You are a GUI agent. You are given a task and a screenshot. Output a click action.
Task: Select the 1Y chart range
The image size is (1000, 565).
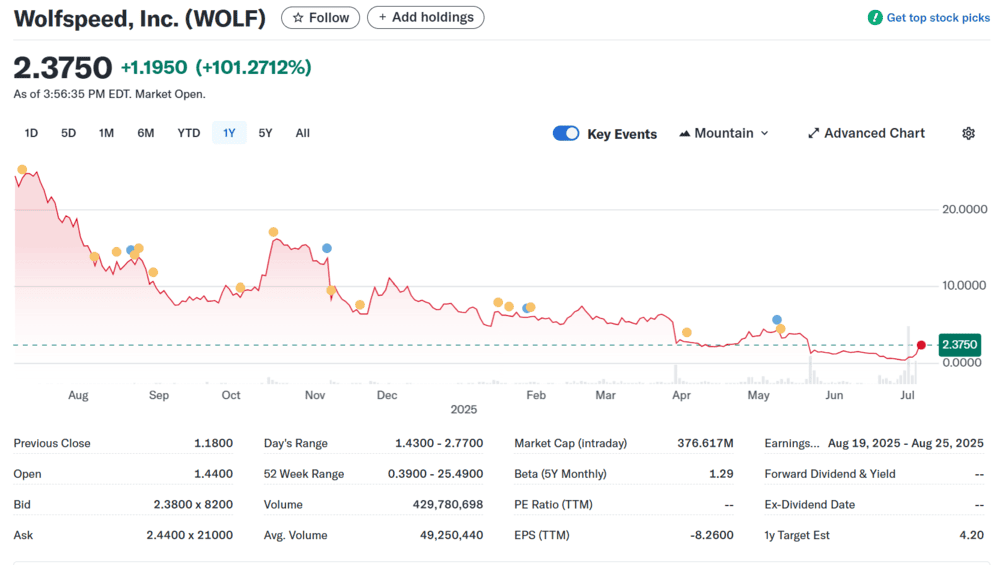click(x=229, y=133)
